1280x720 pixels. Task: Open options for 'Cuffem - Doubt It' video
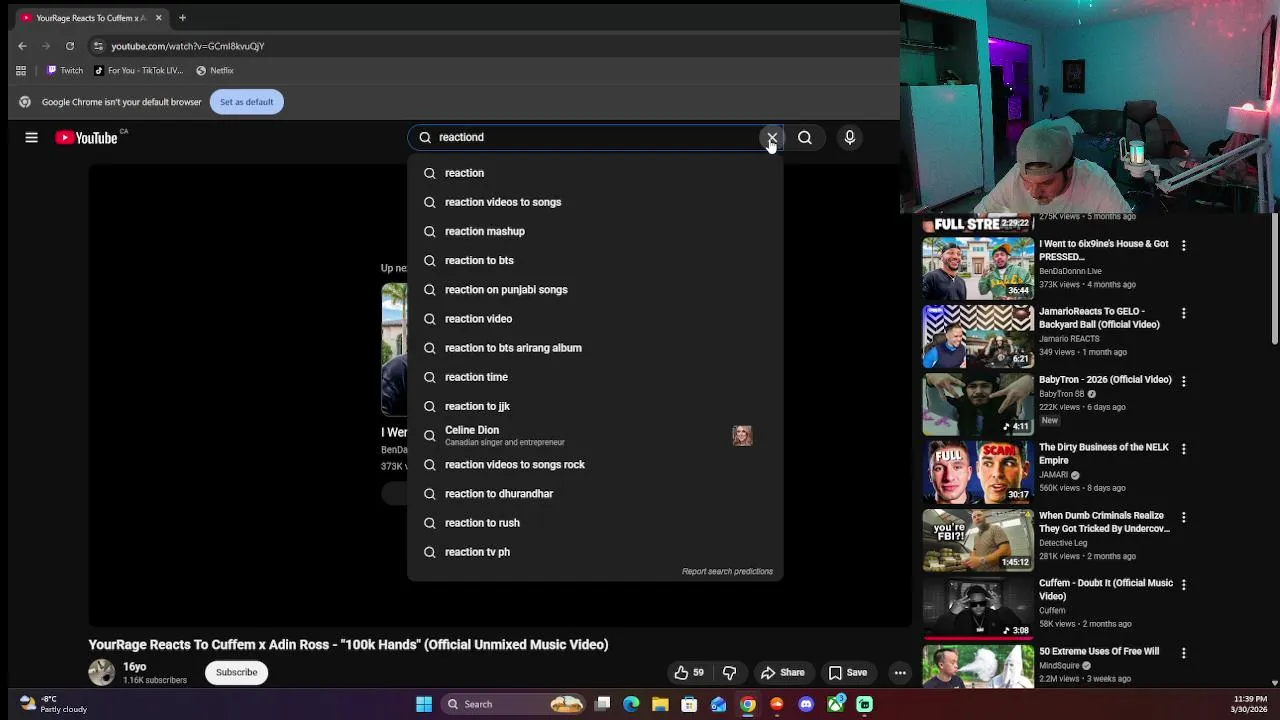coord(1184,585)
